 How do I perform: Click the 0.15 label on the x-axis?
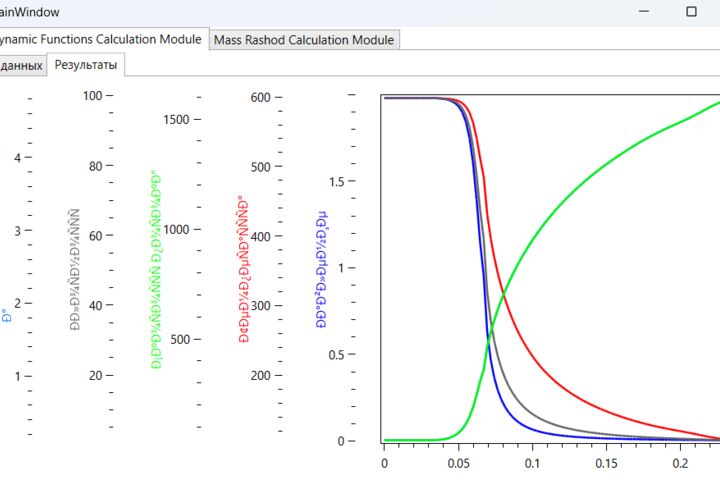[606, 463]
